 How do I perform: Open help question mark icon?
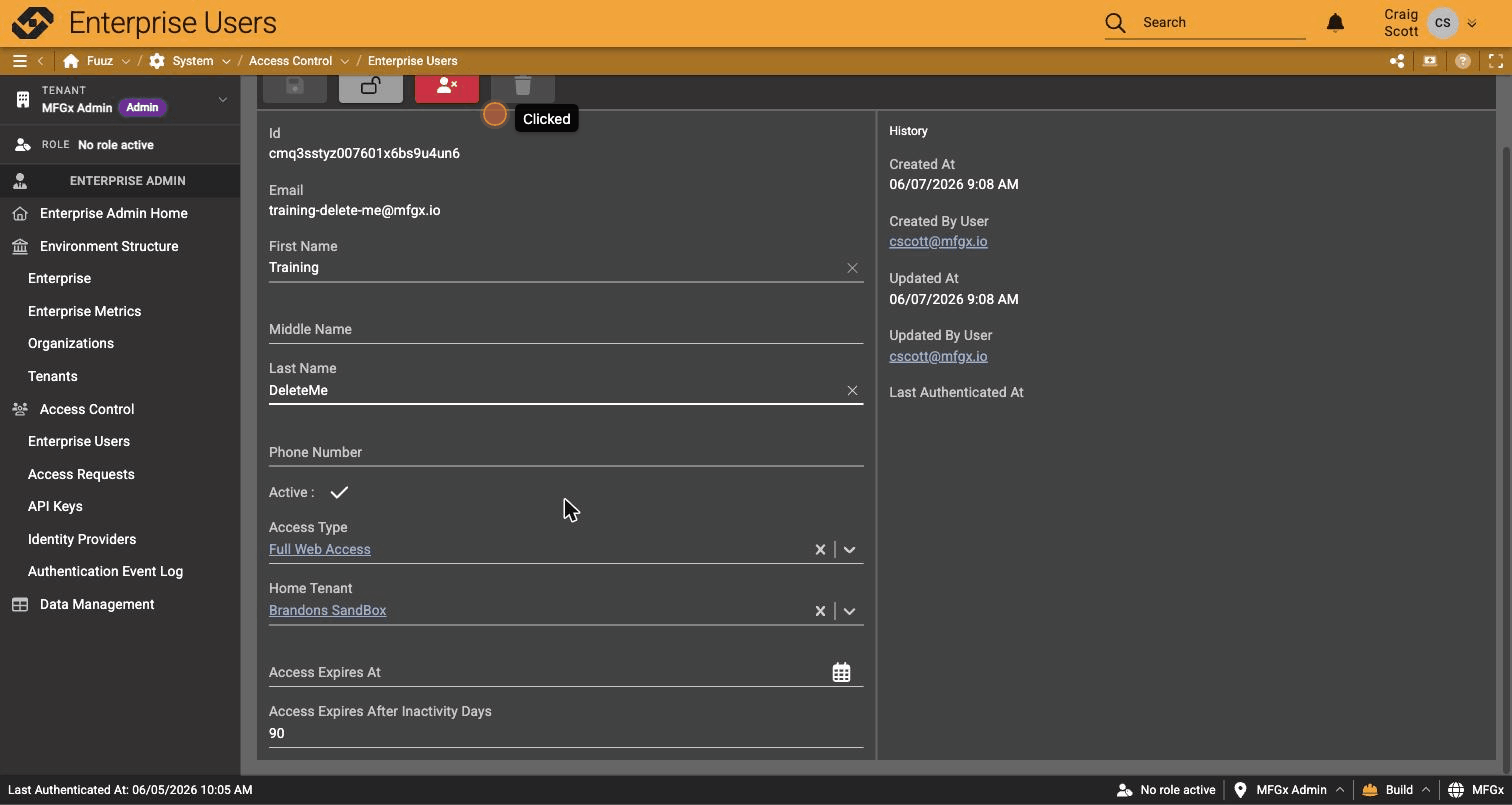(x=1463, y=61)
